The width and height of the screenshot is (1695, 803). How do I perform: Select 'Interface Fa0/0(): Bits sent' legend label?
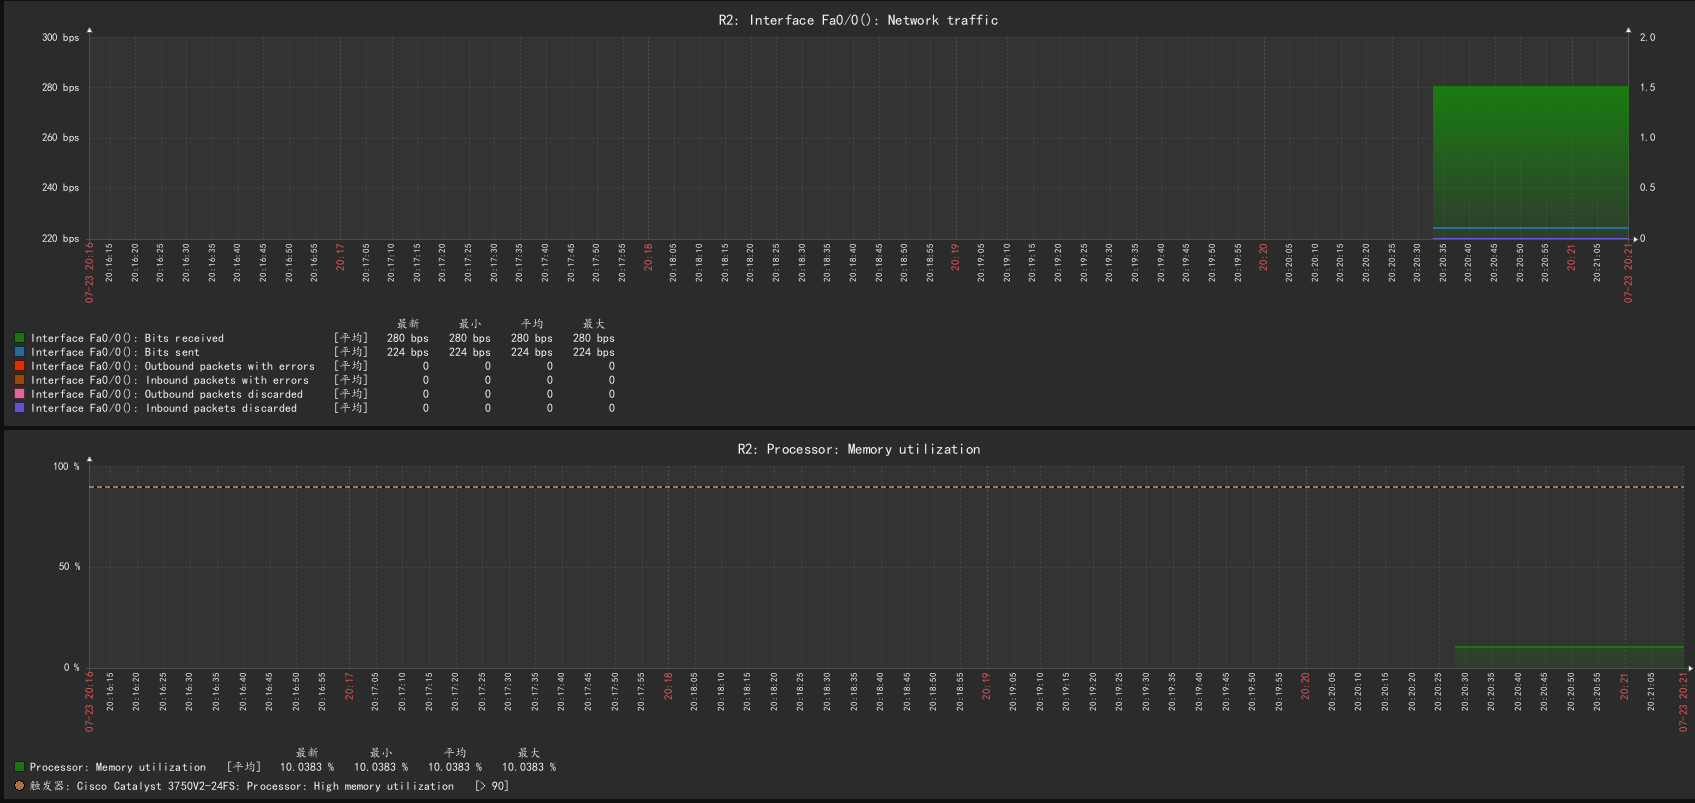coord(115,352)
